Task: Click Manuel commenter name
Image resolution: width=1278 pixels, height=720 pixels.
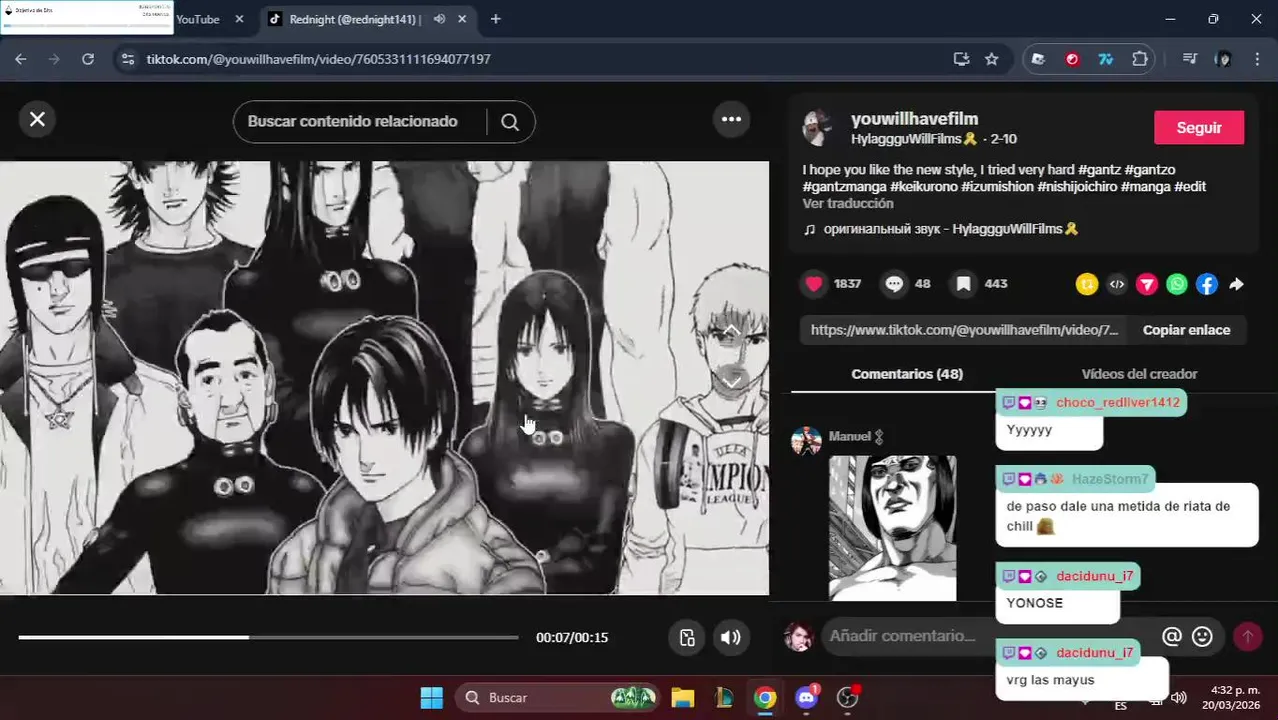Action: coord(850,437)
